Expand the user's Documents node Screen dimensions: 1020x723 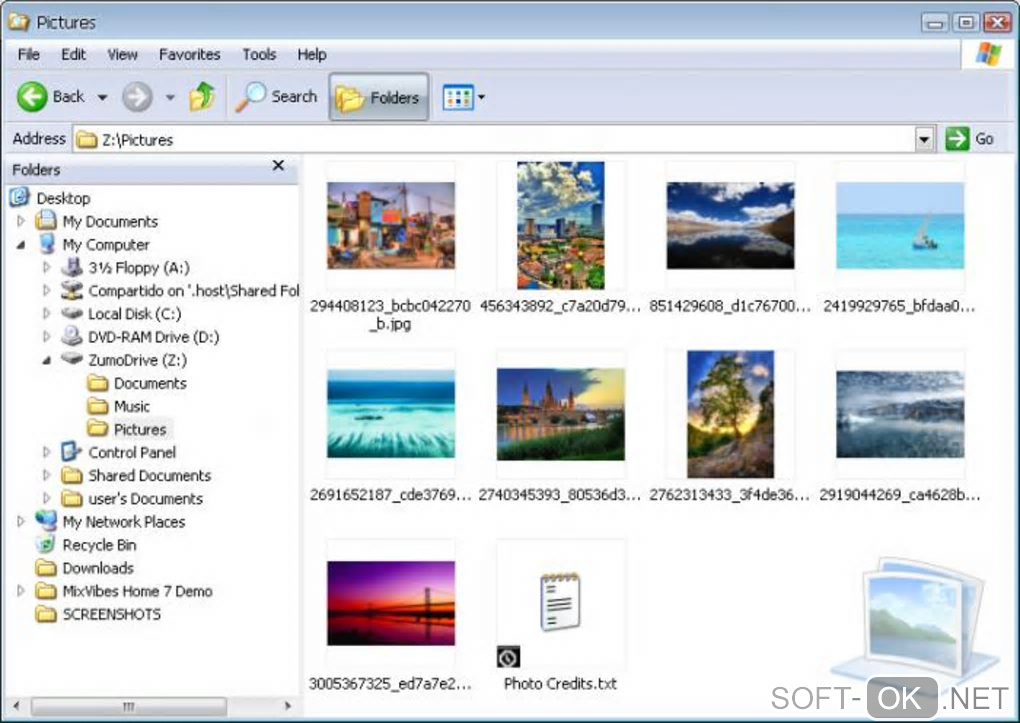[x=46, y=498]
